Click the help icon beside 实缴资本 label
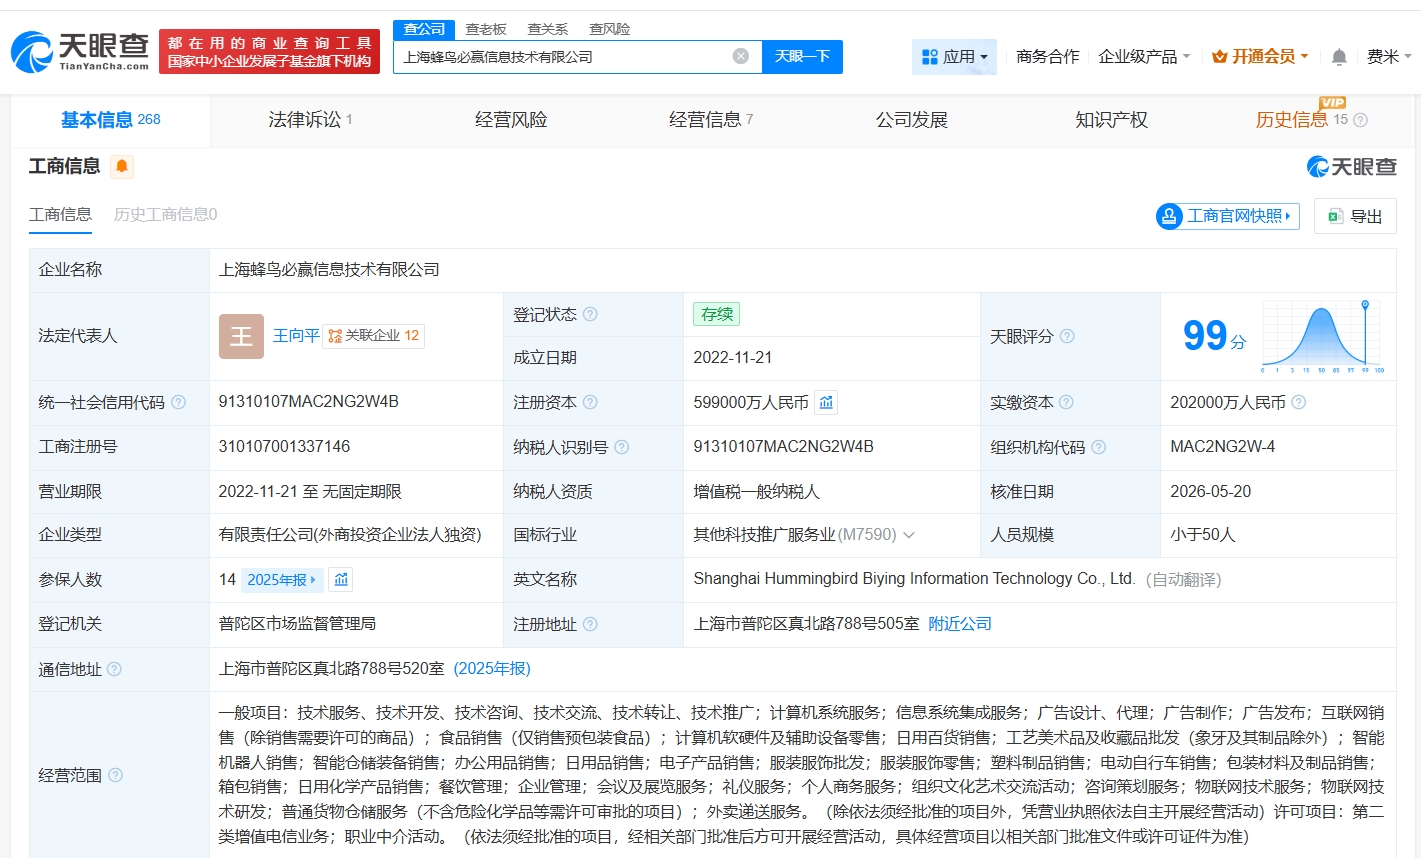This screenshot has width=1421, height=858. pos(1066,402)
